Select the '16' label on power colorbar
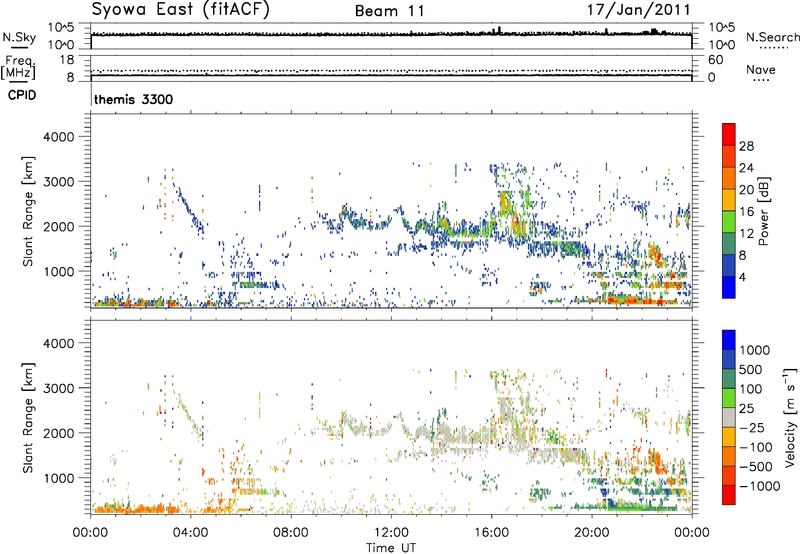Viewport: 800px width, 554px height. click(746, 212)
